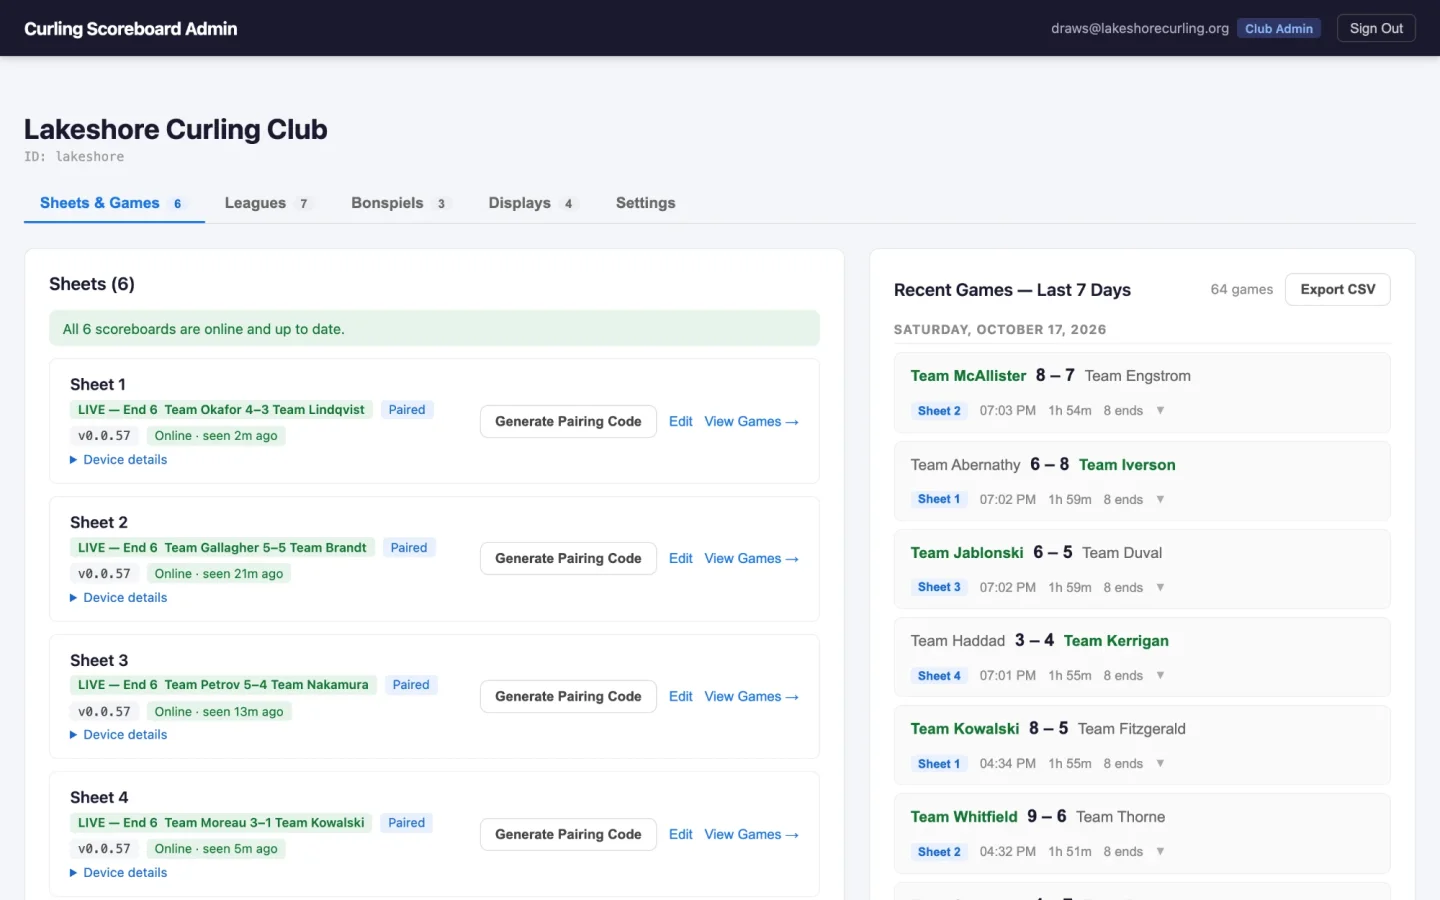Open View Games for Sheet 2
The width and height of the screenshot is (1440, 900).
click(x=752, y=559)
